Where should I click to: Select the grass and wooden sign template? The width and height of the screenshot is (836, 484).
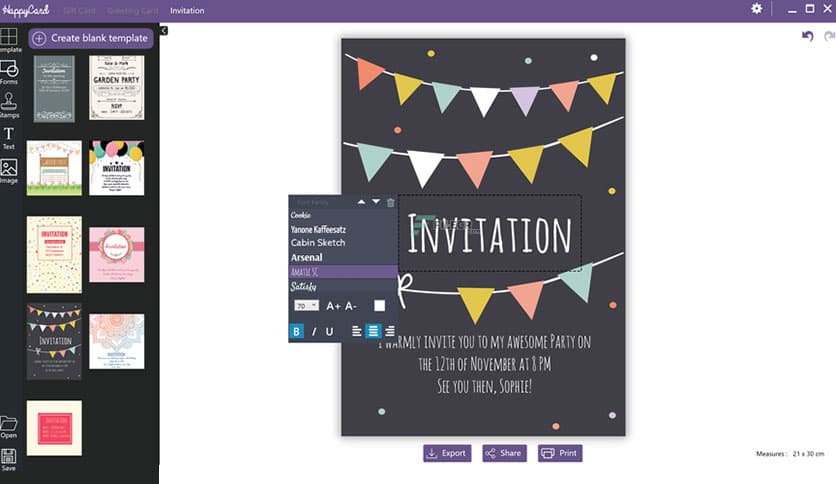click(x=54, y=168)
